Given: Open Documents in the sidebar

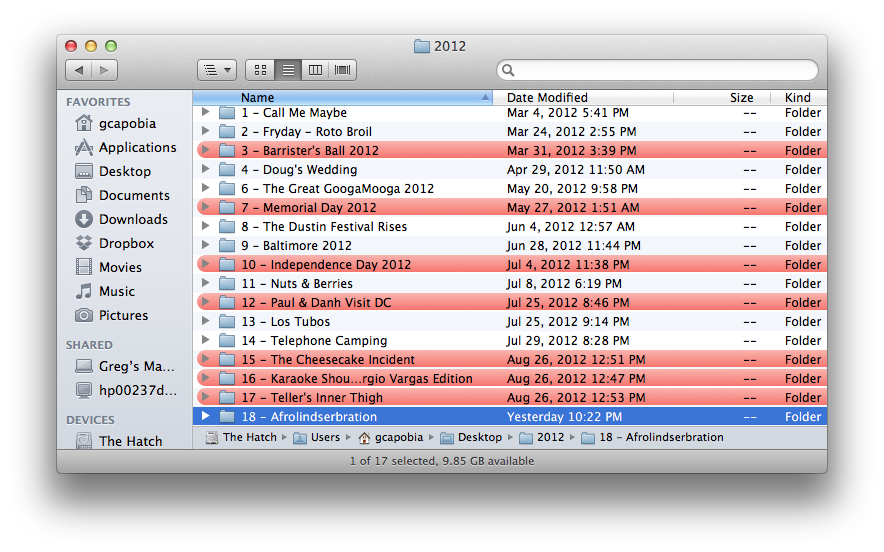Looking at the screenshot, I should [123, 195].
